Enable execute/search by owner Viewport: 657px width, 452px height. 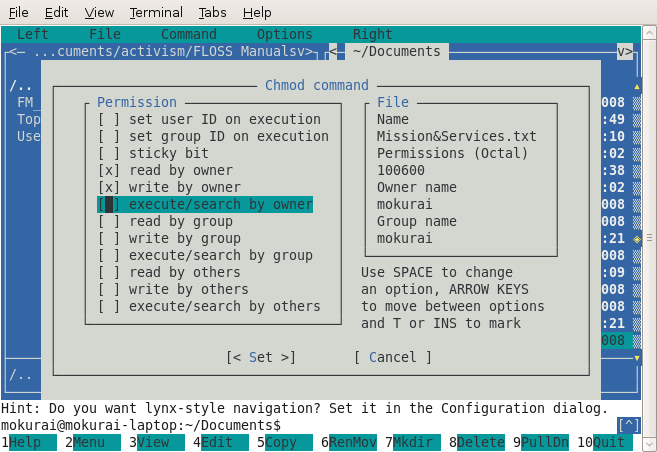click(205, 204)
